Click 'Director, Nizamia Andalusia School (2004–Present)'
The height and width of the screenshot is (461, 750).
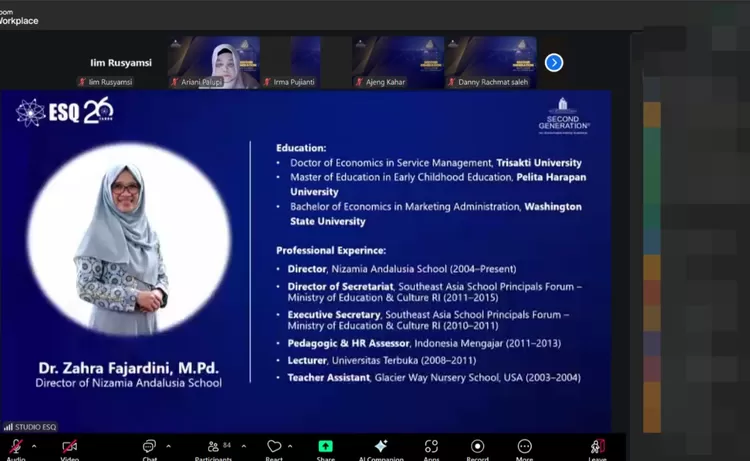click(402, 269)
